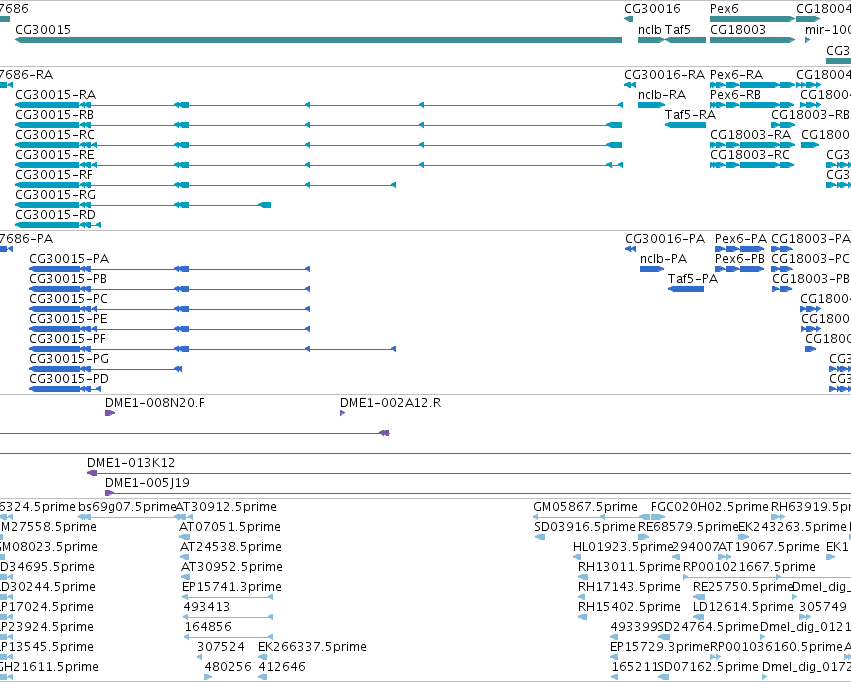The height and width of the screenshot is (682, 851).
Task: Select the CG18003-RC transcript label
Action: click(750, 155)
